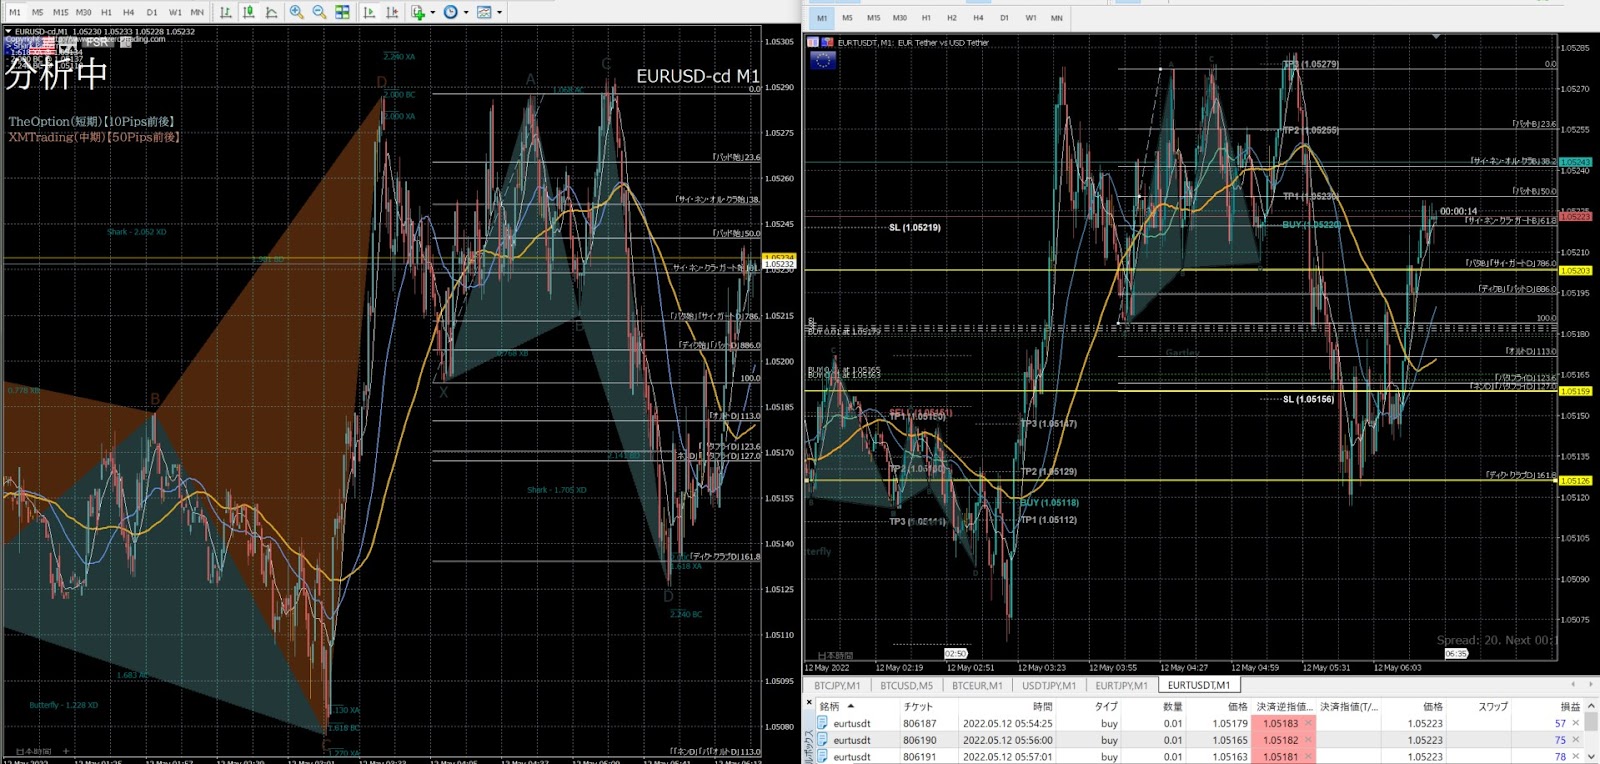Toggle H2 timeframe on right terminal toolbar
Image resolution: width=1600 pixels, height=764 pixels.
[x=951, y=18]
